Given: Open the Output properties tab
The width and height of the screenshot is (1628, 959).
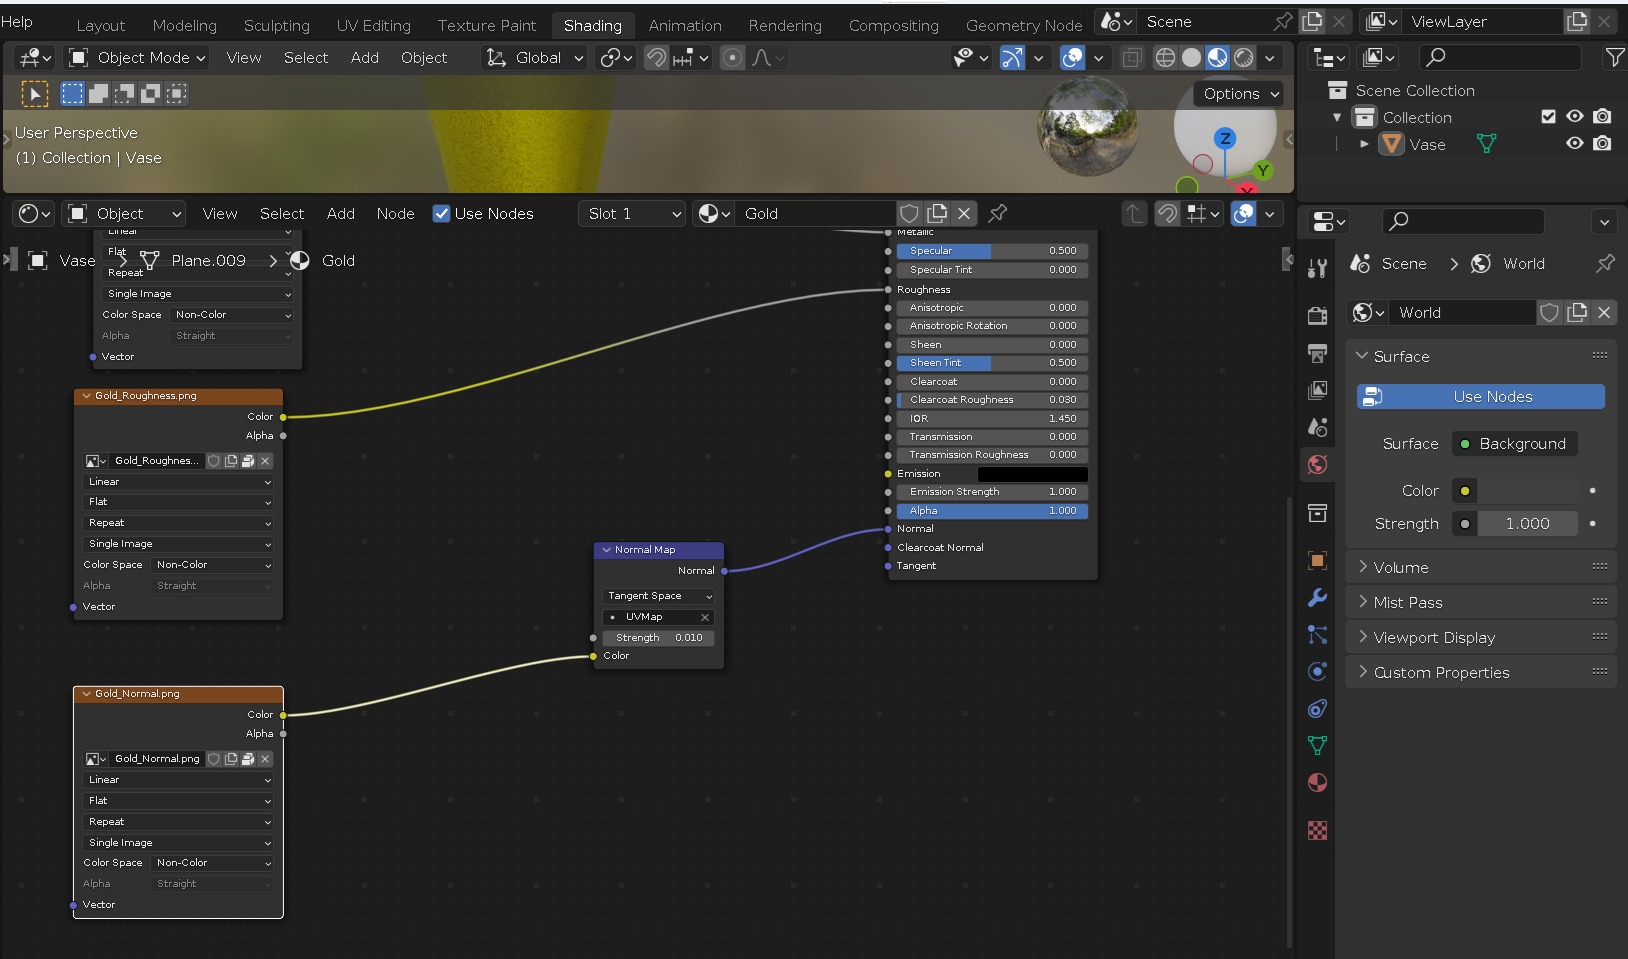Looking at the screenshot, I should [1317, 353].
